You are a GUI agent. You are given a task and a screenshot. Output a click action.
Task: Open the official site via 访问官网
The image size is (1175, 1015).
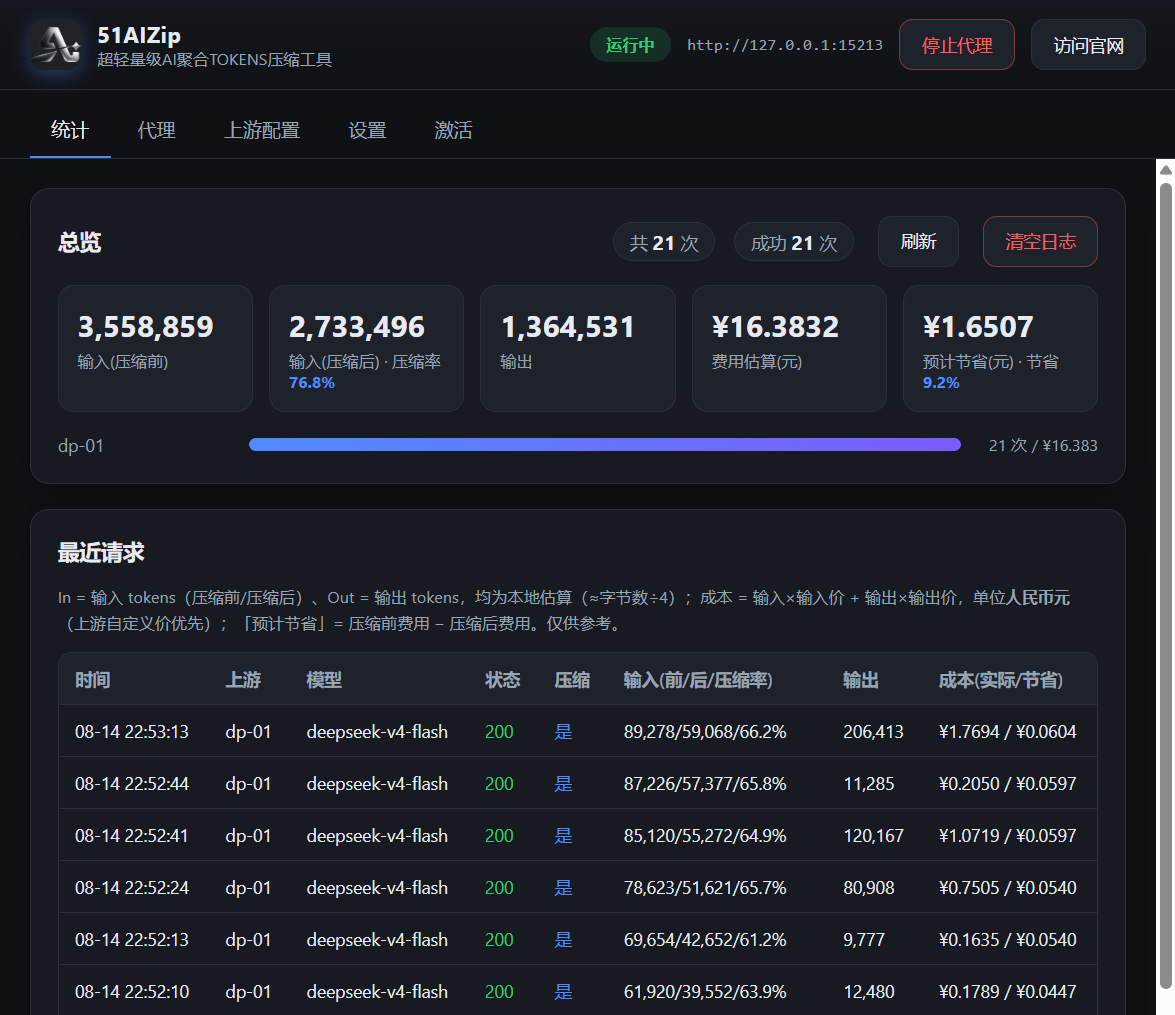(x=1088, y=45)
